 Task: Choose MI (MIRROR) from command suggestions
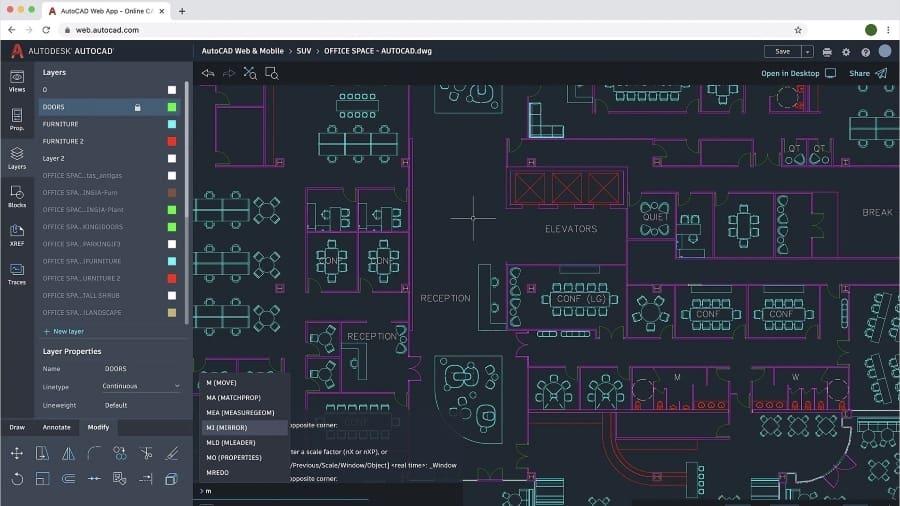tap(245, 427)
